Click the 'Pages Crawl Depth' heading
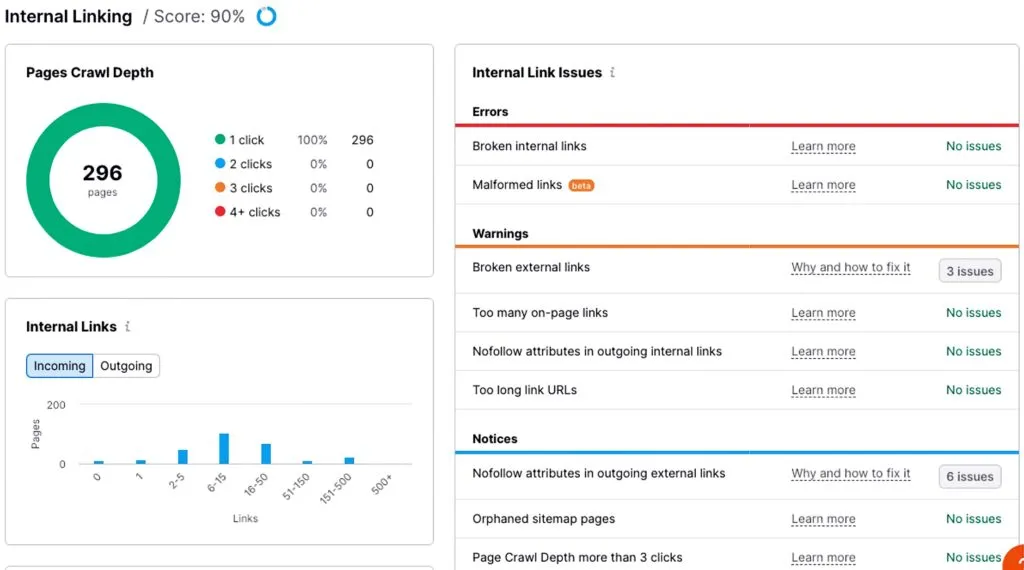Screen dimensions: 1024x570 90,72
